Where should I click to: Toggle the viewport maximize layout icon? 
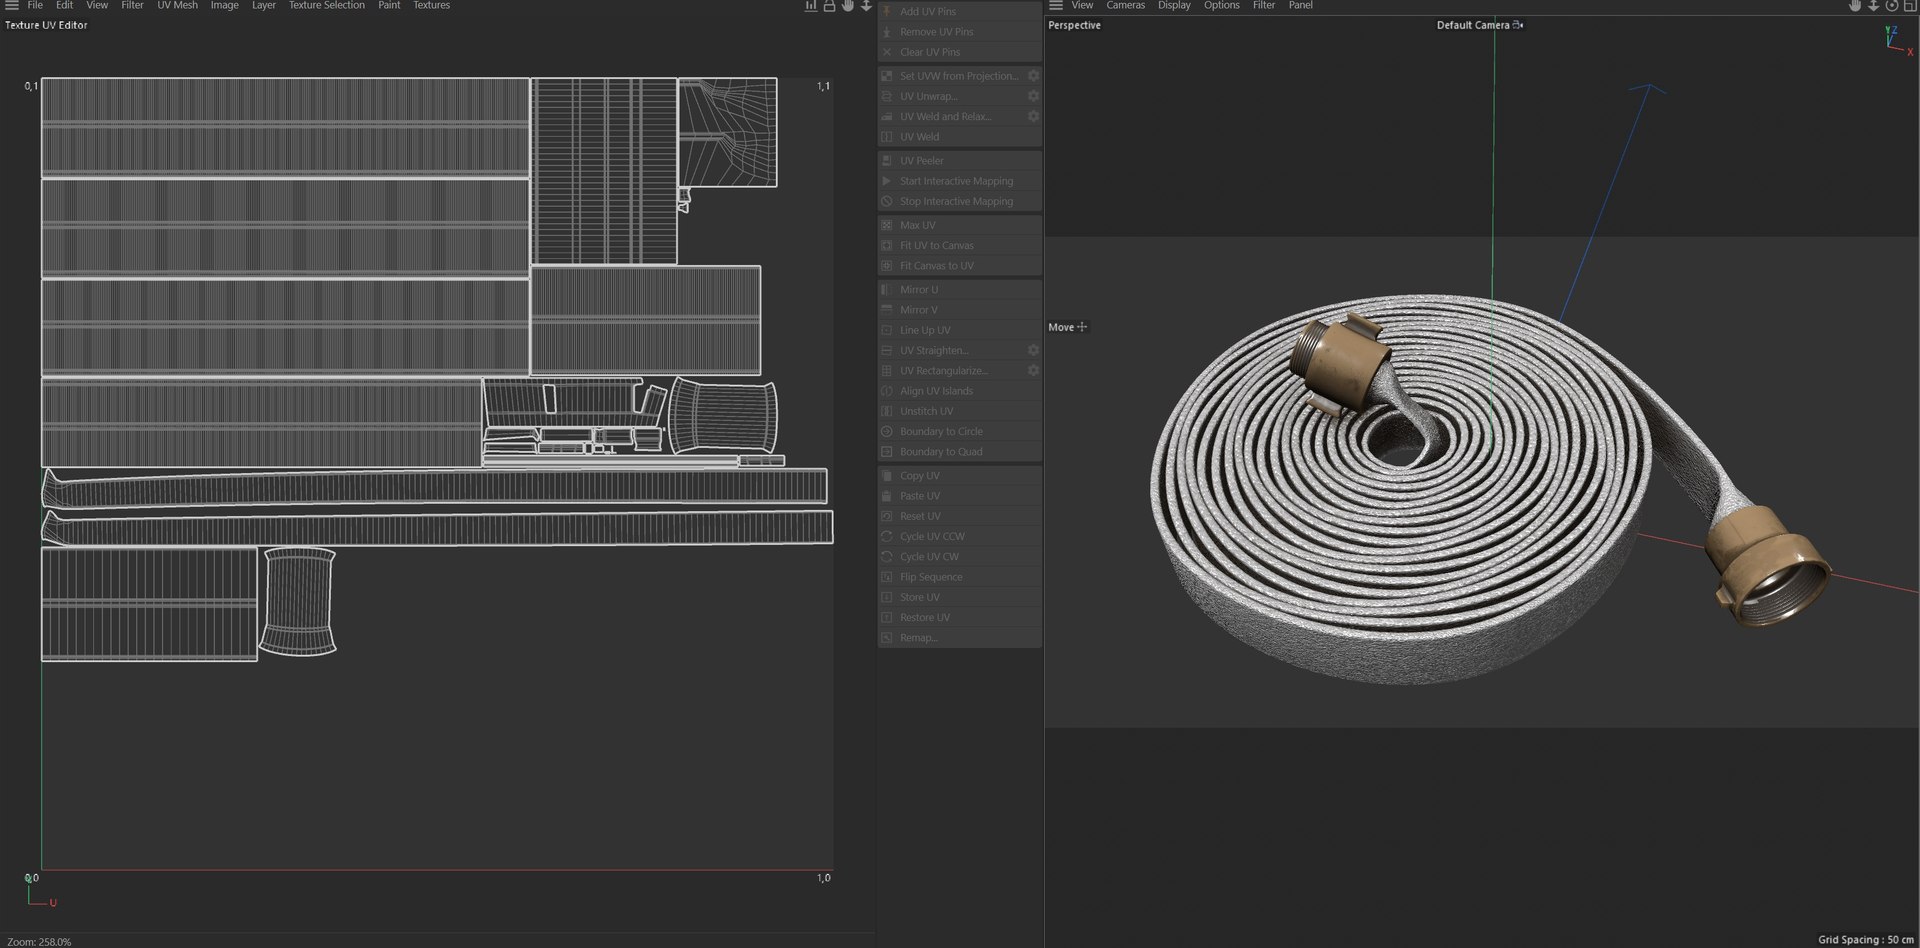[x=1909, y=5]
